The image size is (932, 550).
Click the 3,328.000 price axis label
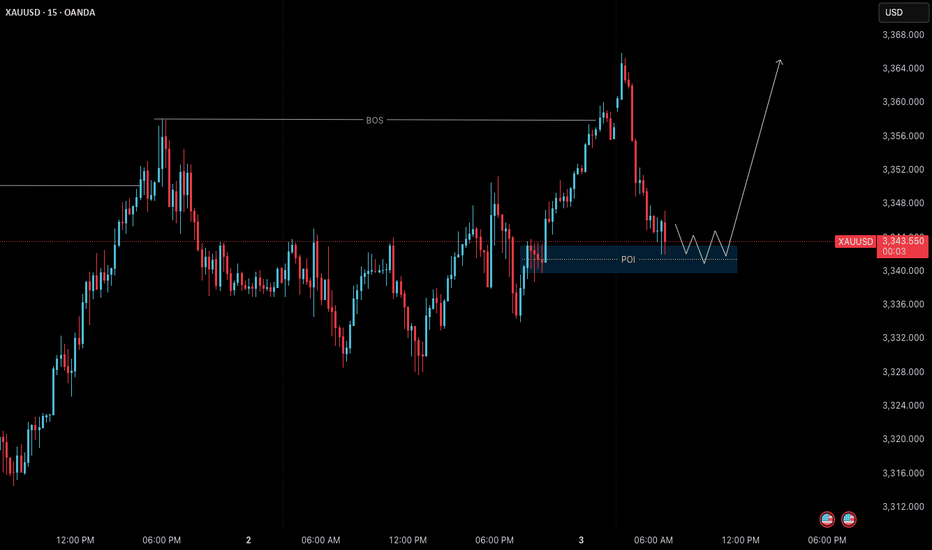pyautogui.click(x=903, y=372)
